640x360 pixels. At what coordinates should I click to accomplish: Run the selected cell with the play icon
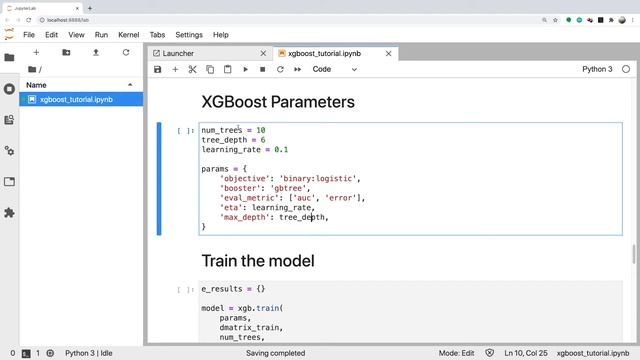245,69
